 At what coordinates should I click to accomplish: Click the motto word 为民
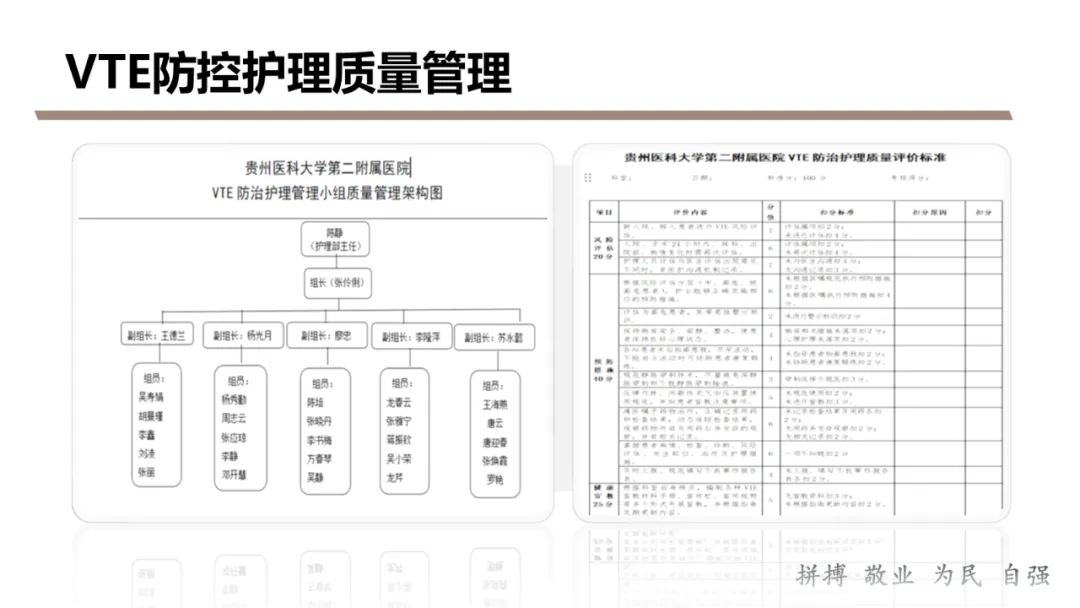pyautogui.click(x=957, y=575)
